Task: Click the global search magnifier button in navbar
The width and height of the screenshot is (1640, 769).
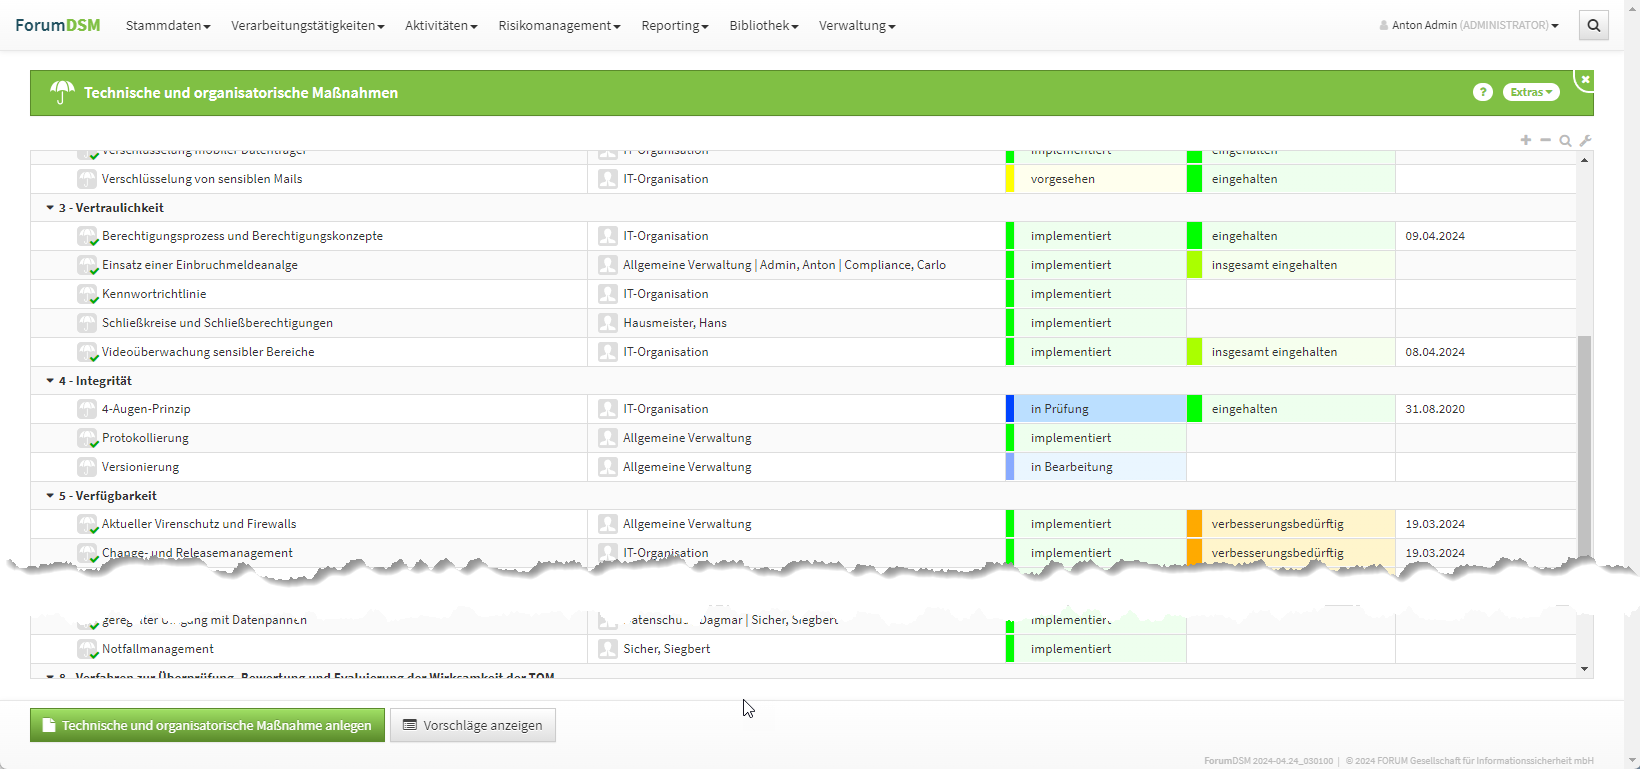Action: click(x=1594, y=26)
